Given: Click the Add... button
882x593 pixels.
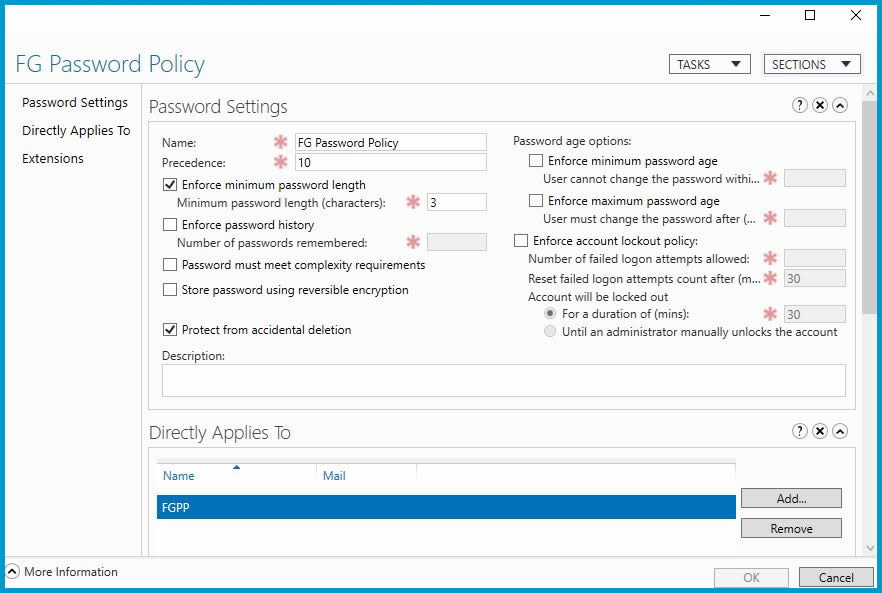Looking at the screenshot, I should (791, 498).
